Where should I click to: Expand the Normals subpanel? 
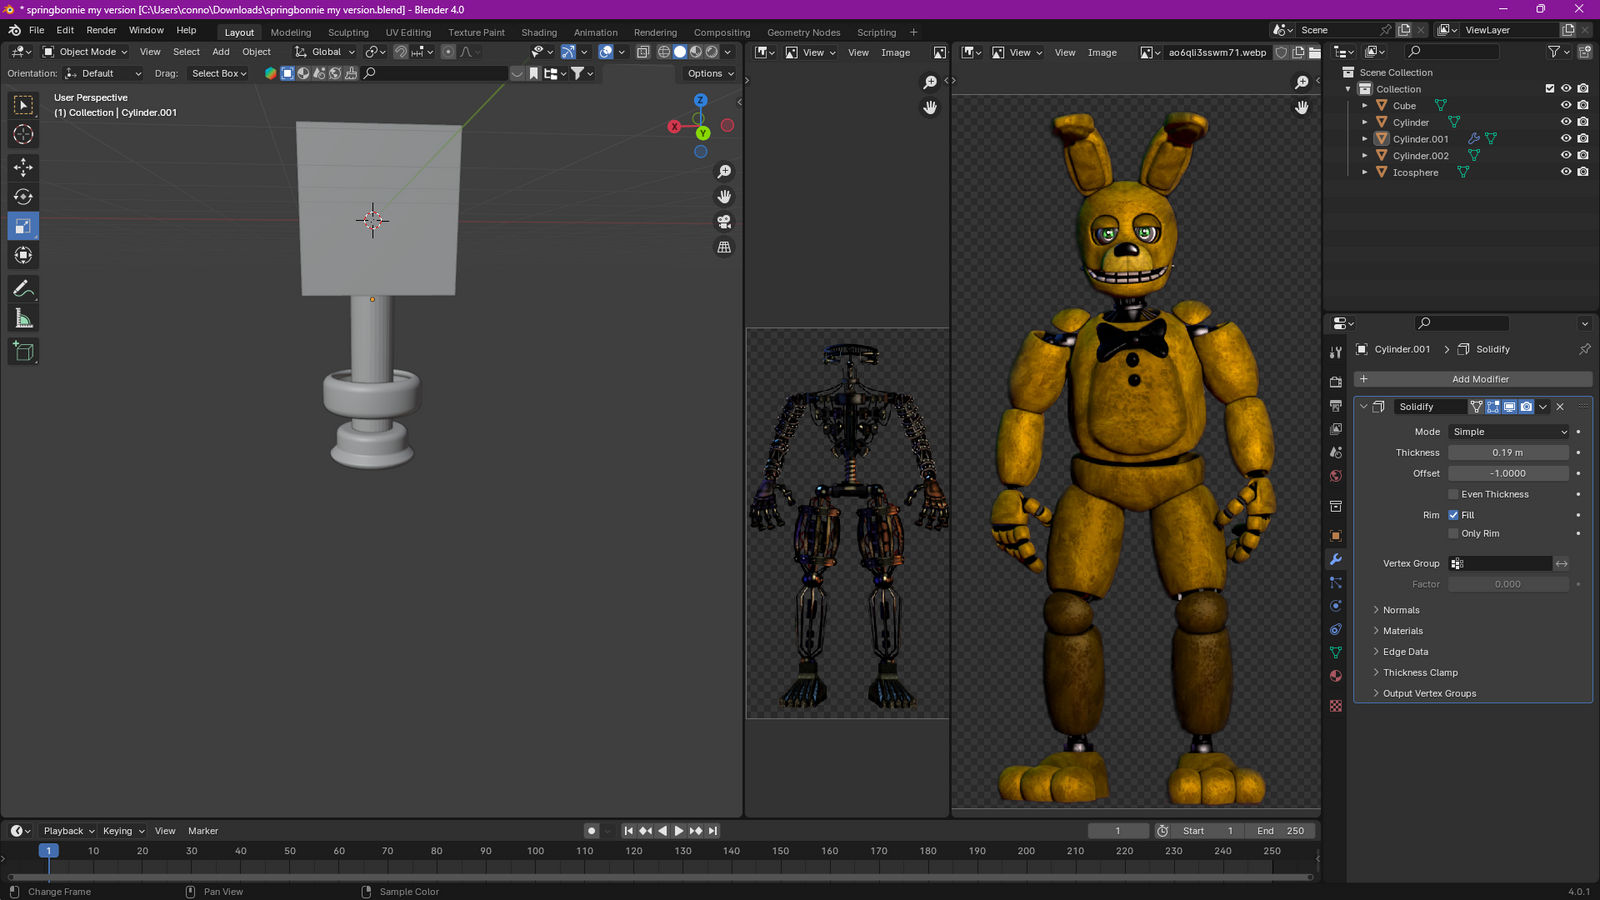tap(1401, 610)
